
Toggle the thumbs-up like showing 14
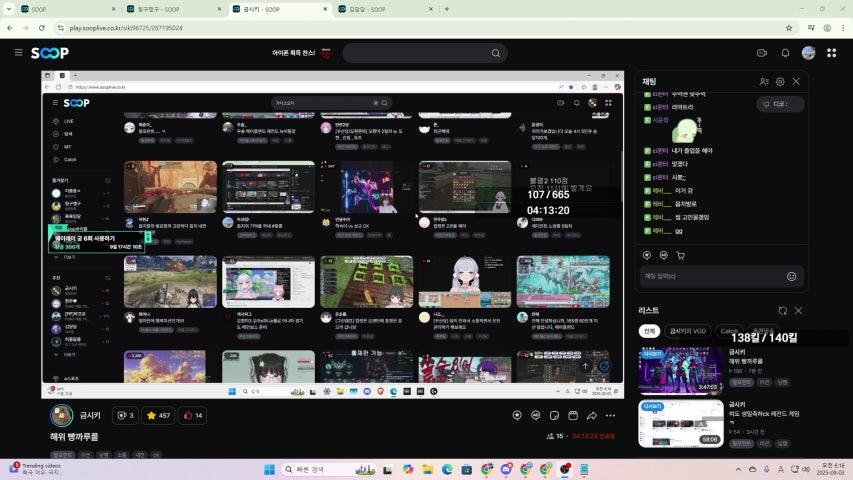pos(193,415)
